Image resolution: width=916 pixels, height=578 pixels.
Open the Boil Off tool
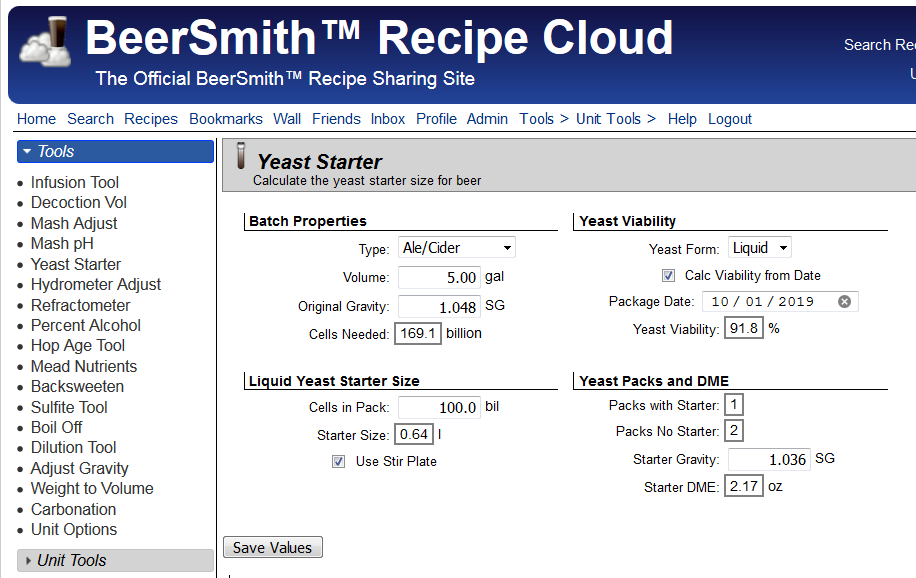coord(57,427)
